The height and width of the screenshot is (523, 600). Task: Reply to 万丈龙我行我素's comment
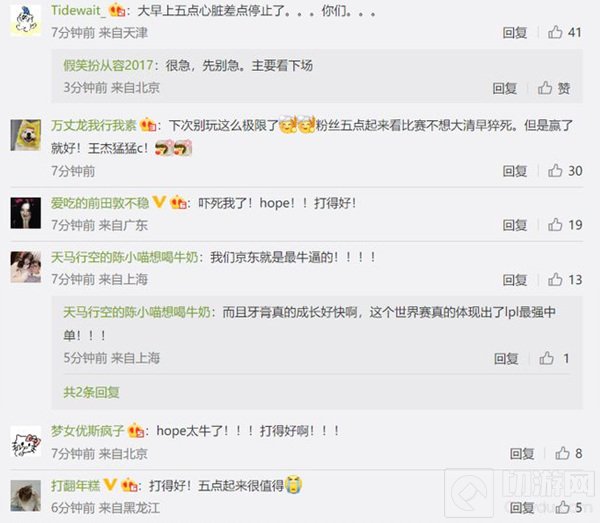click(x=515, y=171)
